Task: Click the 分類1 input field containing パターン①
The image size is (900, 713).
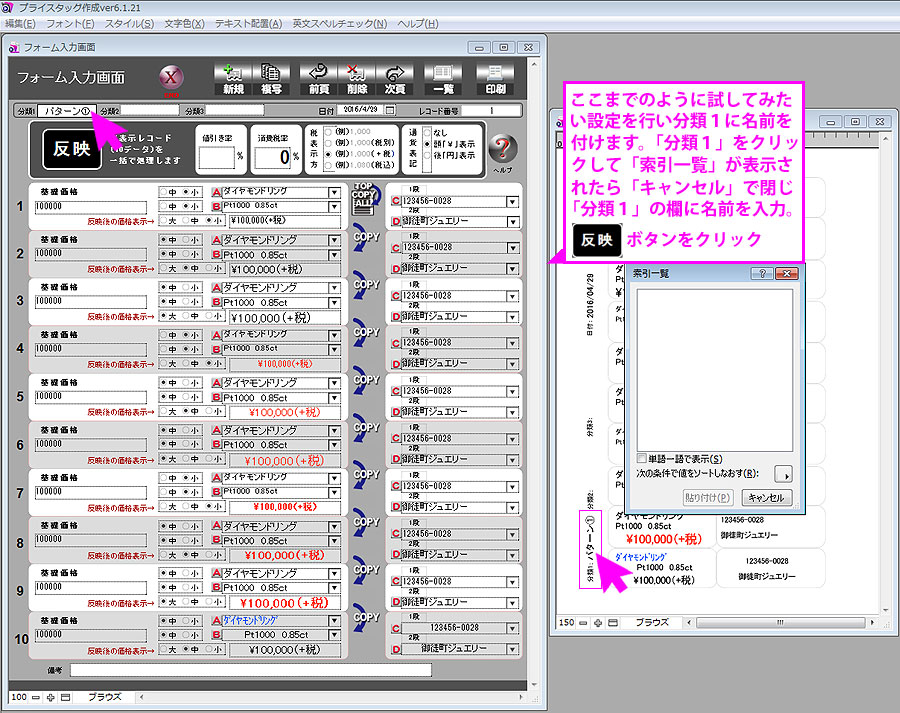Action: 65,110
